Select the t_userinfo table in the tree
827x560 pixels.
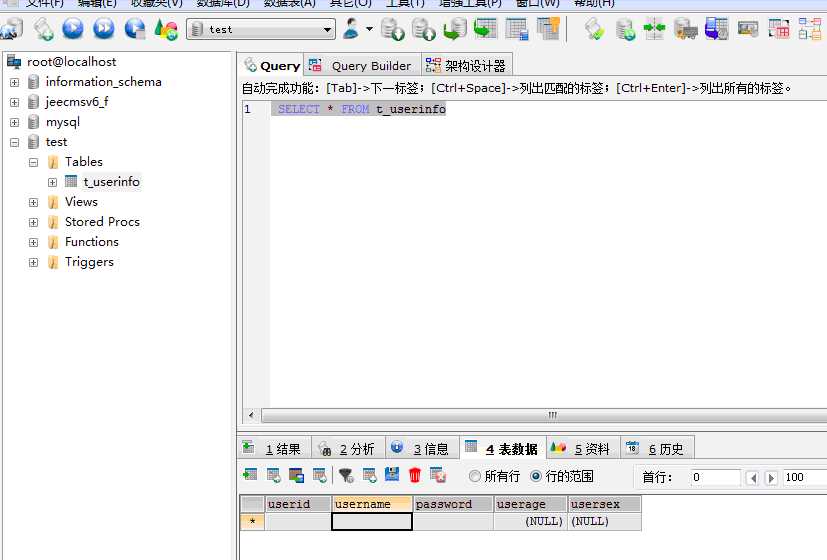point(111,182)
